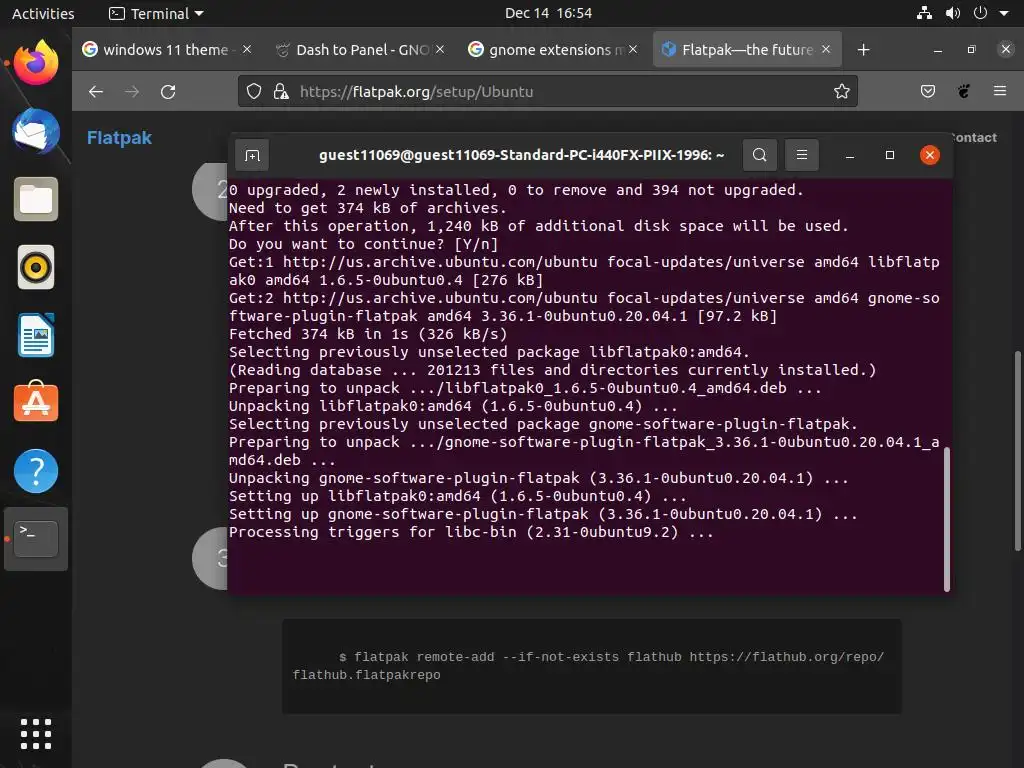Screen dimensions: 1024x768
Task: Launch Thunderbird mail from the dock
Action: click(36, 131)
